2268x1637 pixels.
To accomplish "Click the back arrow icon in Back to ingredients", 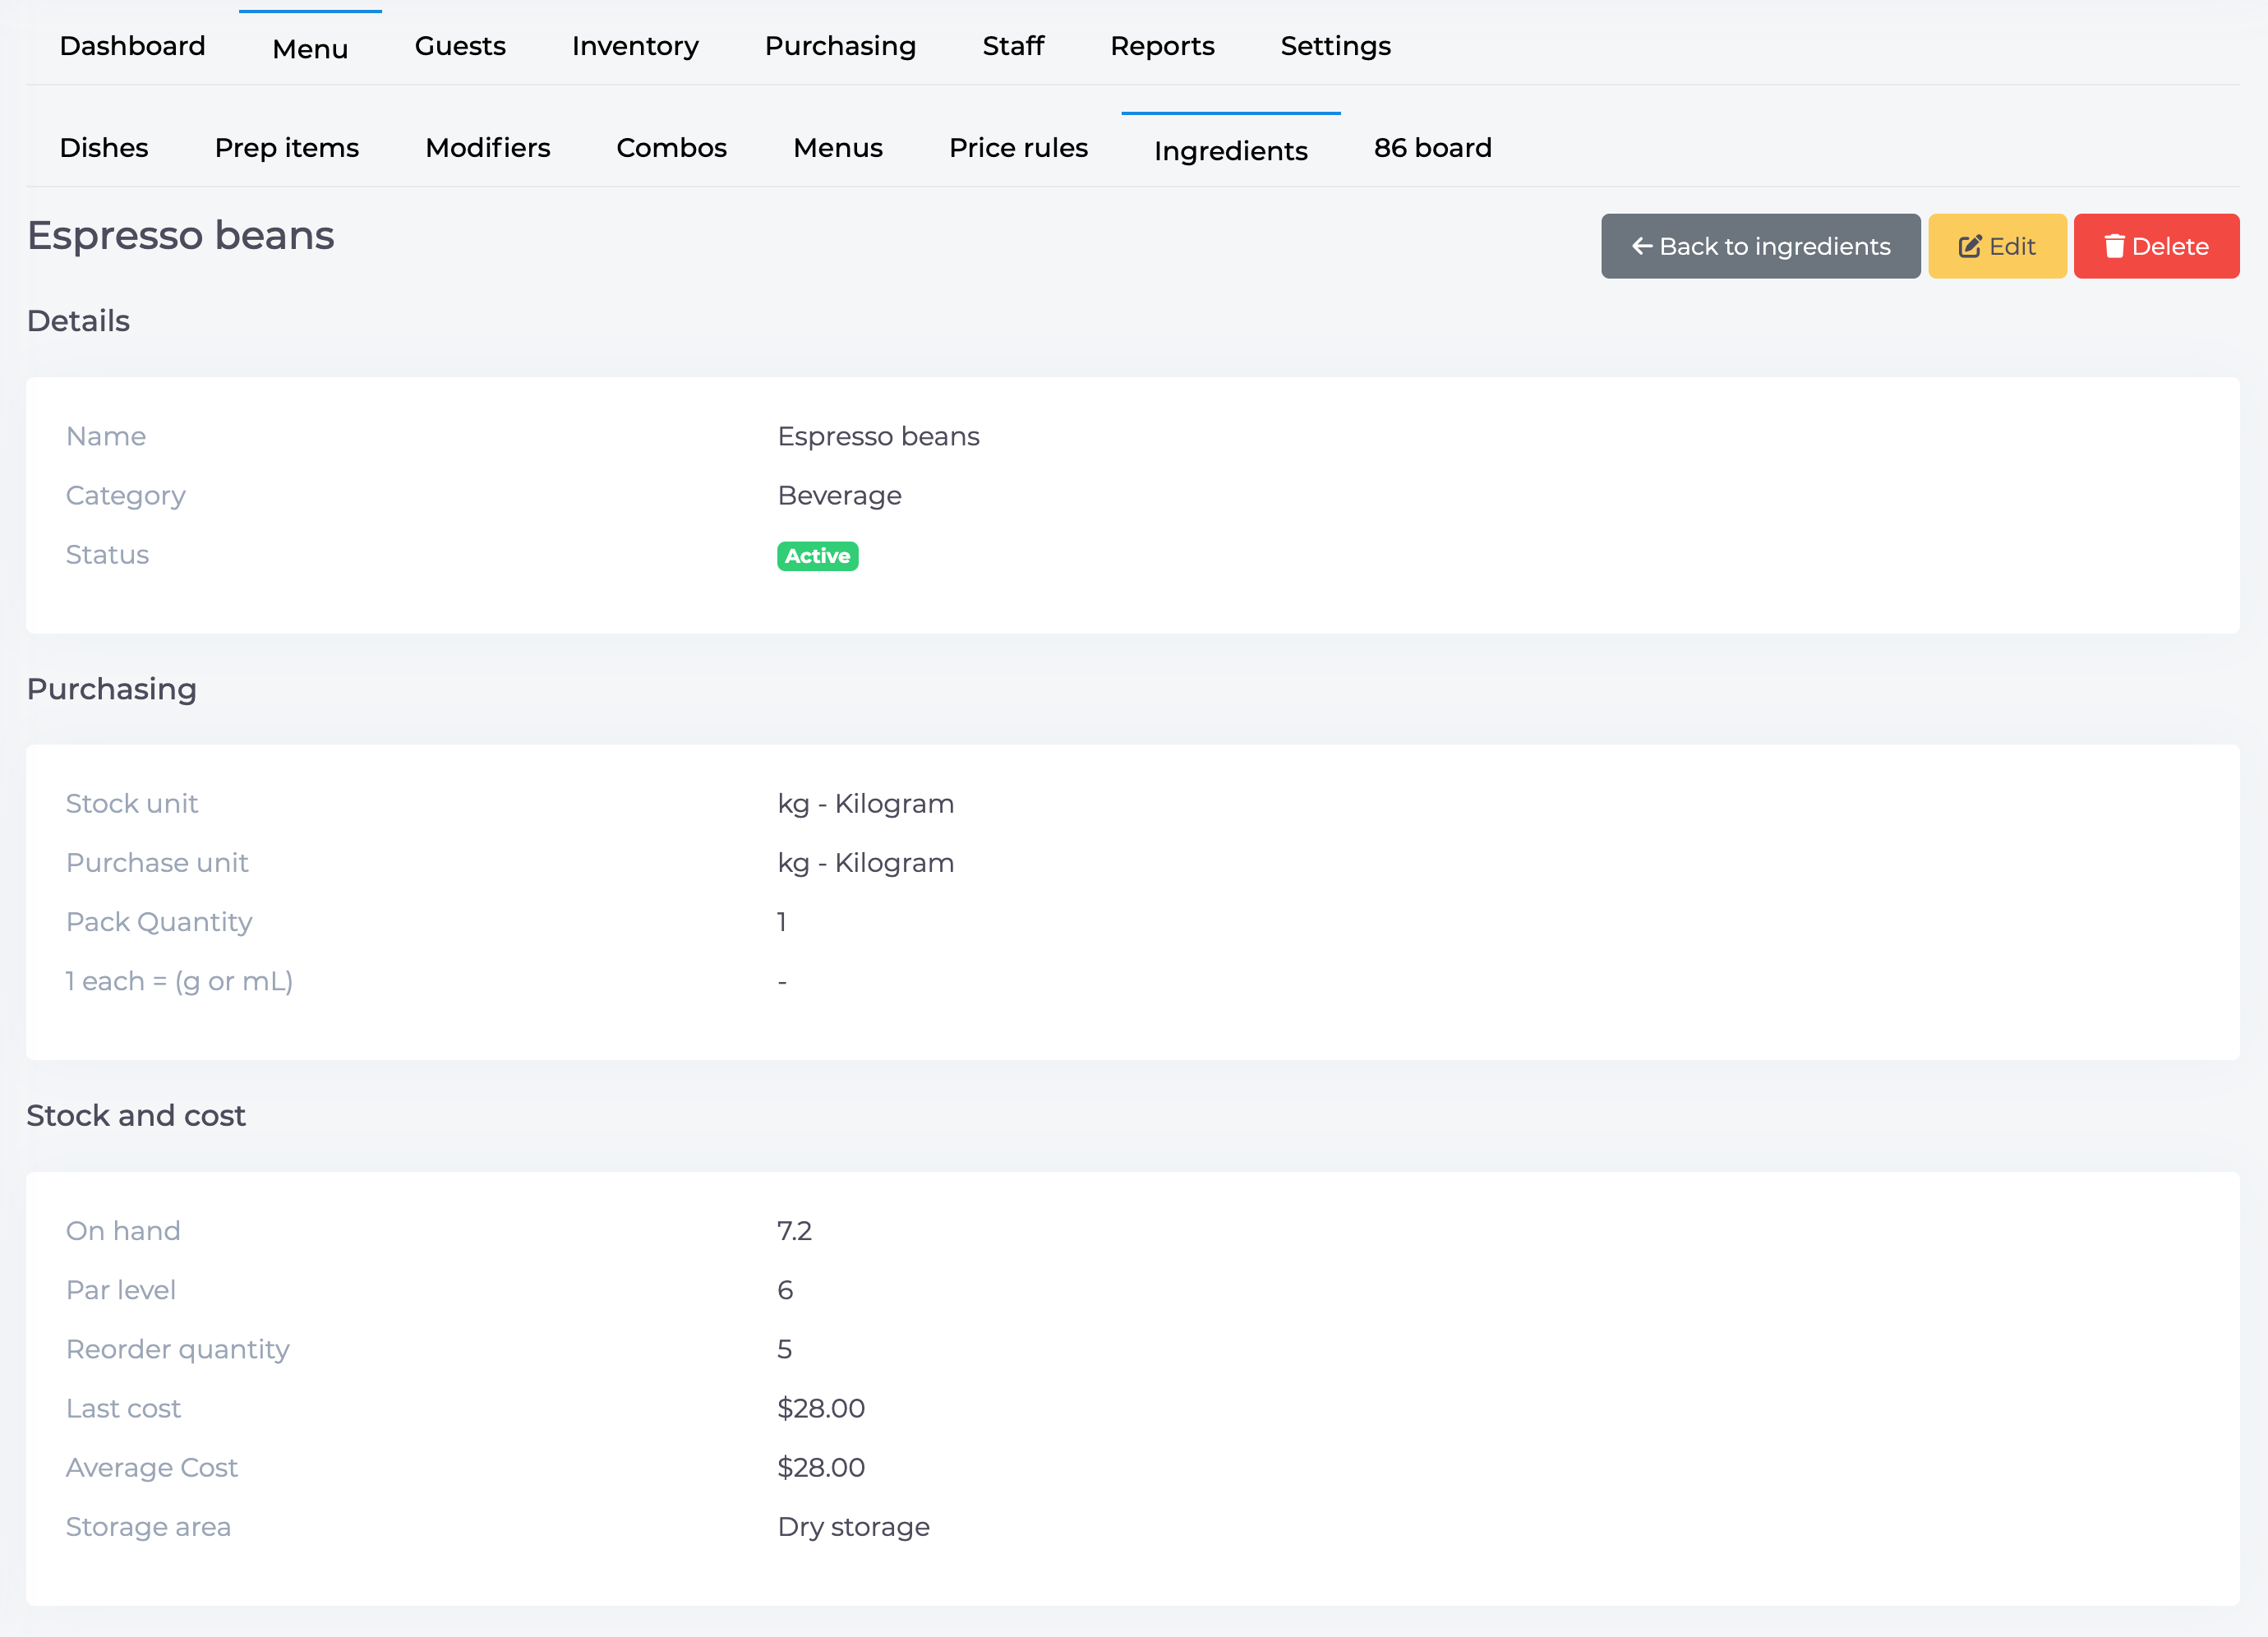I will [x=1641, y=246].
